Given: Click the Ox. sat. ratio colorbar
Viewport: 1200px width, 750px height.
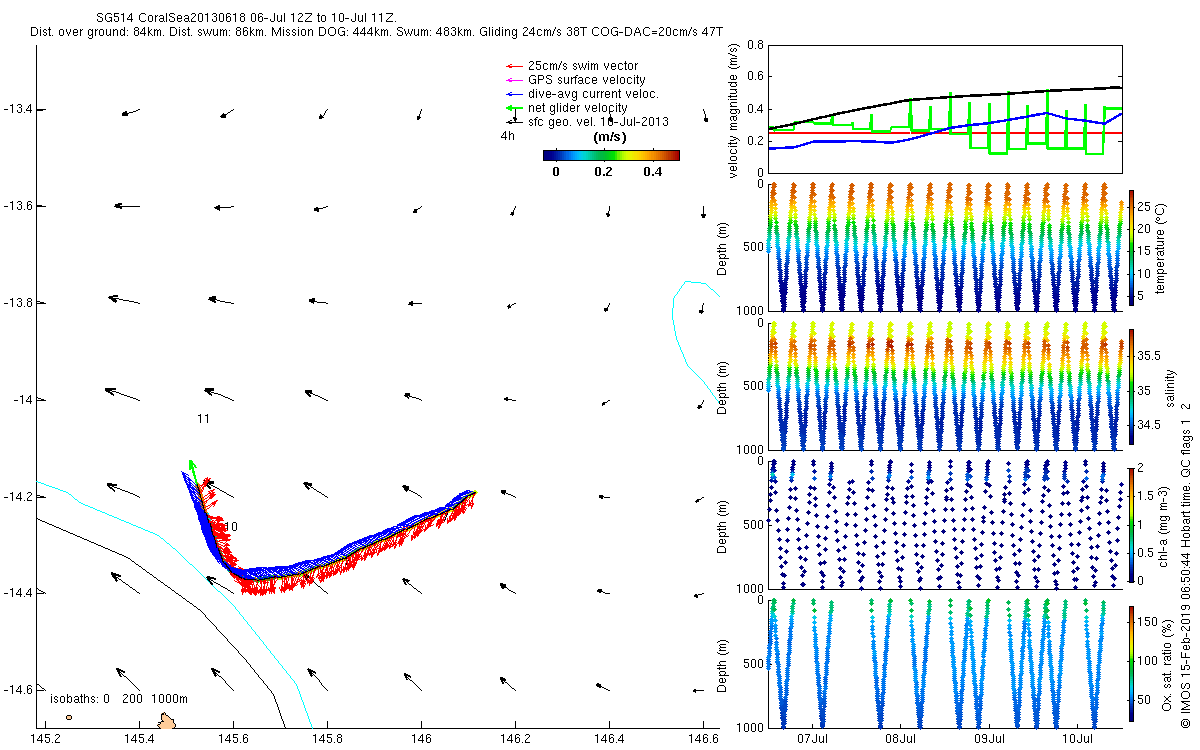Looking at the screenshot, I should click(1132, 663).
